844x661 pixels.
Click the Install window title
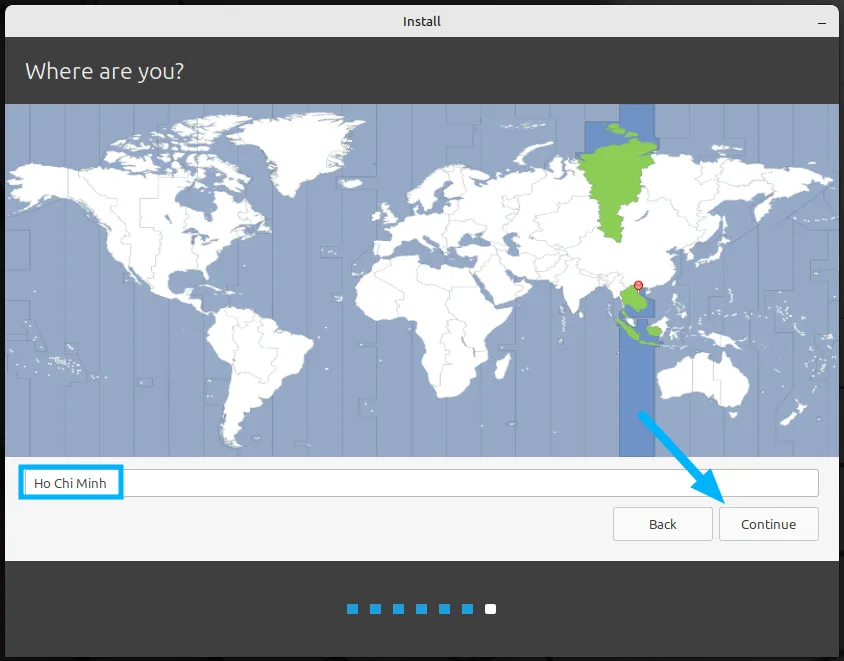(x=421, y=22)
